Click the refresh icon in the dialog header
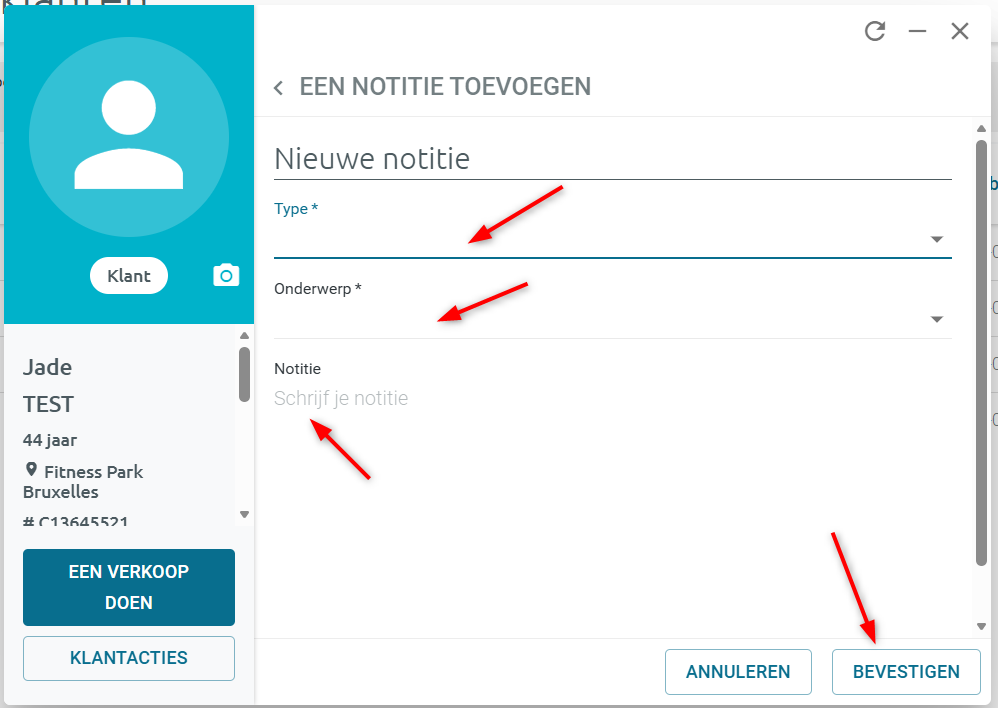 [875, 31]
